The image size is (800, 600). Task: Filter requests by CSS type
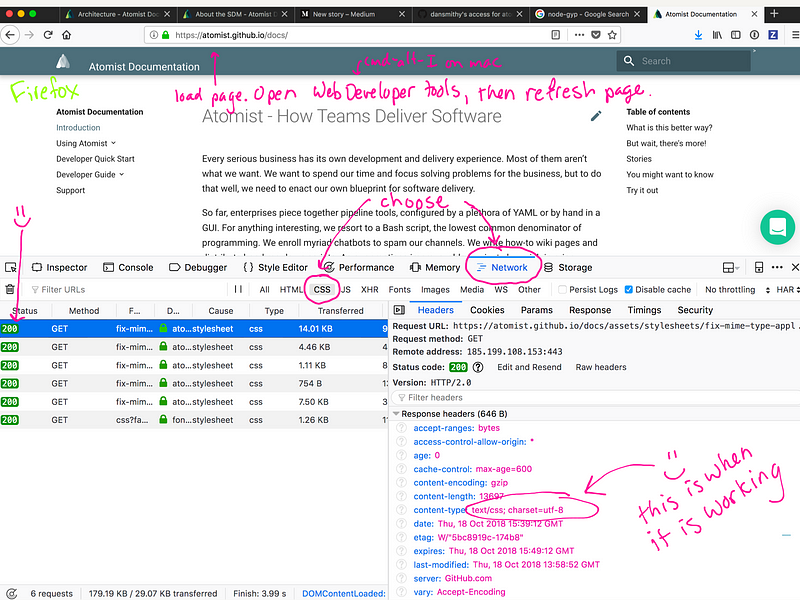(322, 289)
